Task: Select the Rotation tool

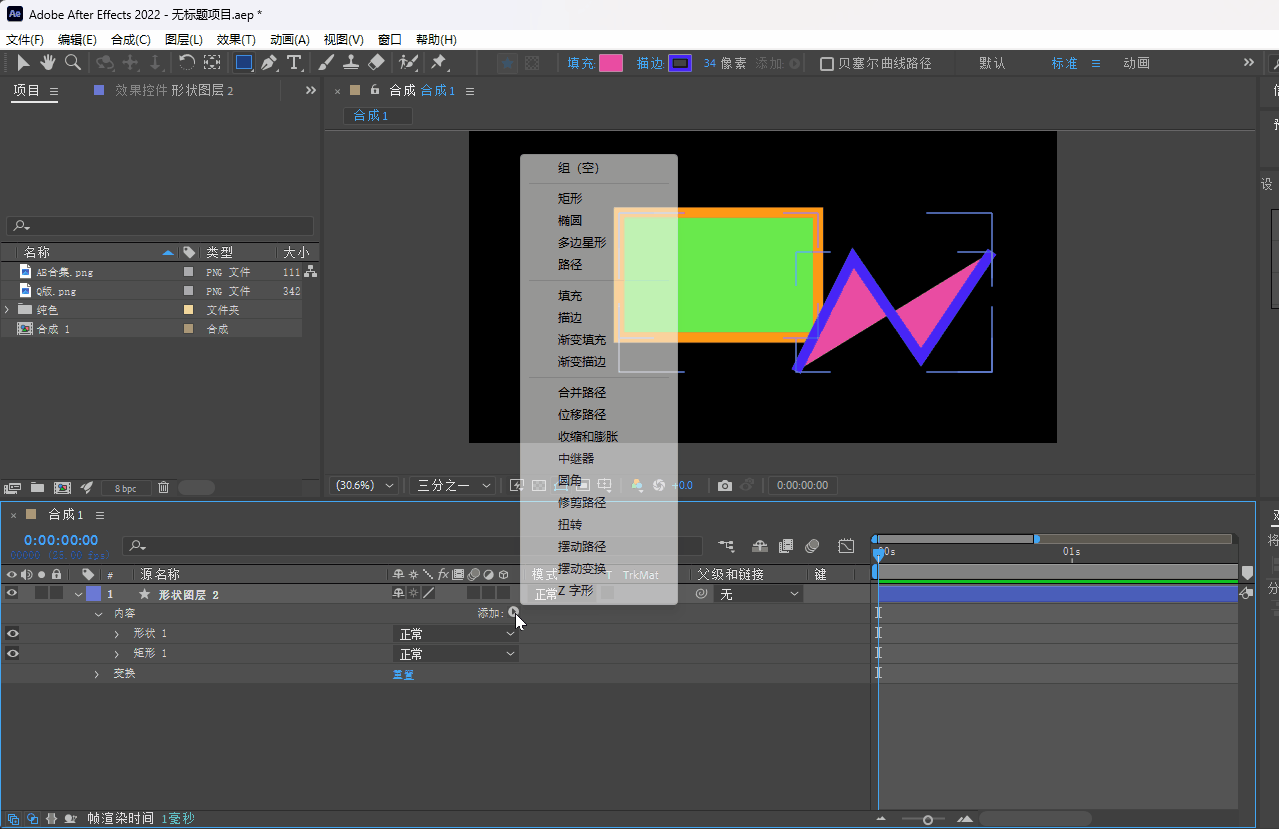Action: (187, 63)
